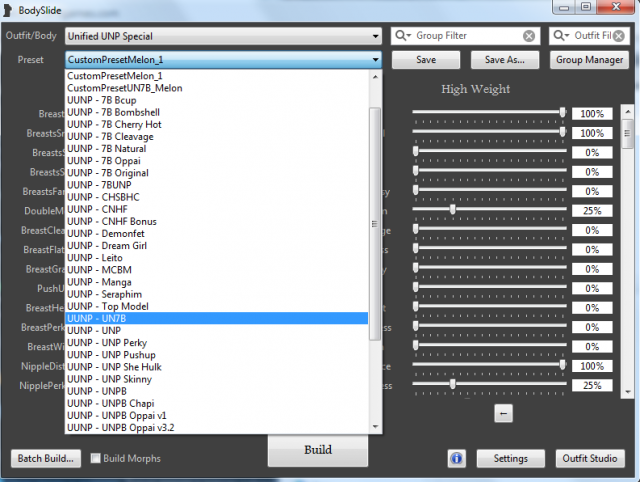Click the blue info icon button

coord(458,459)
